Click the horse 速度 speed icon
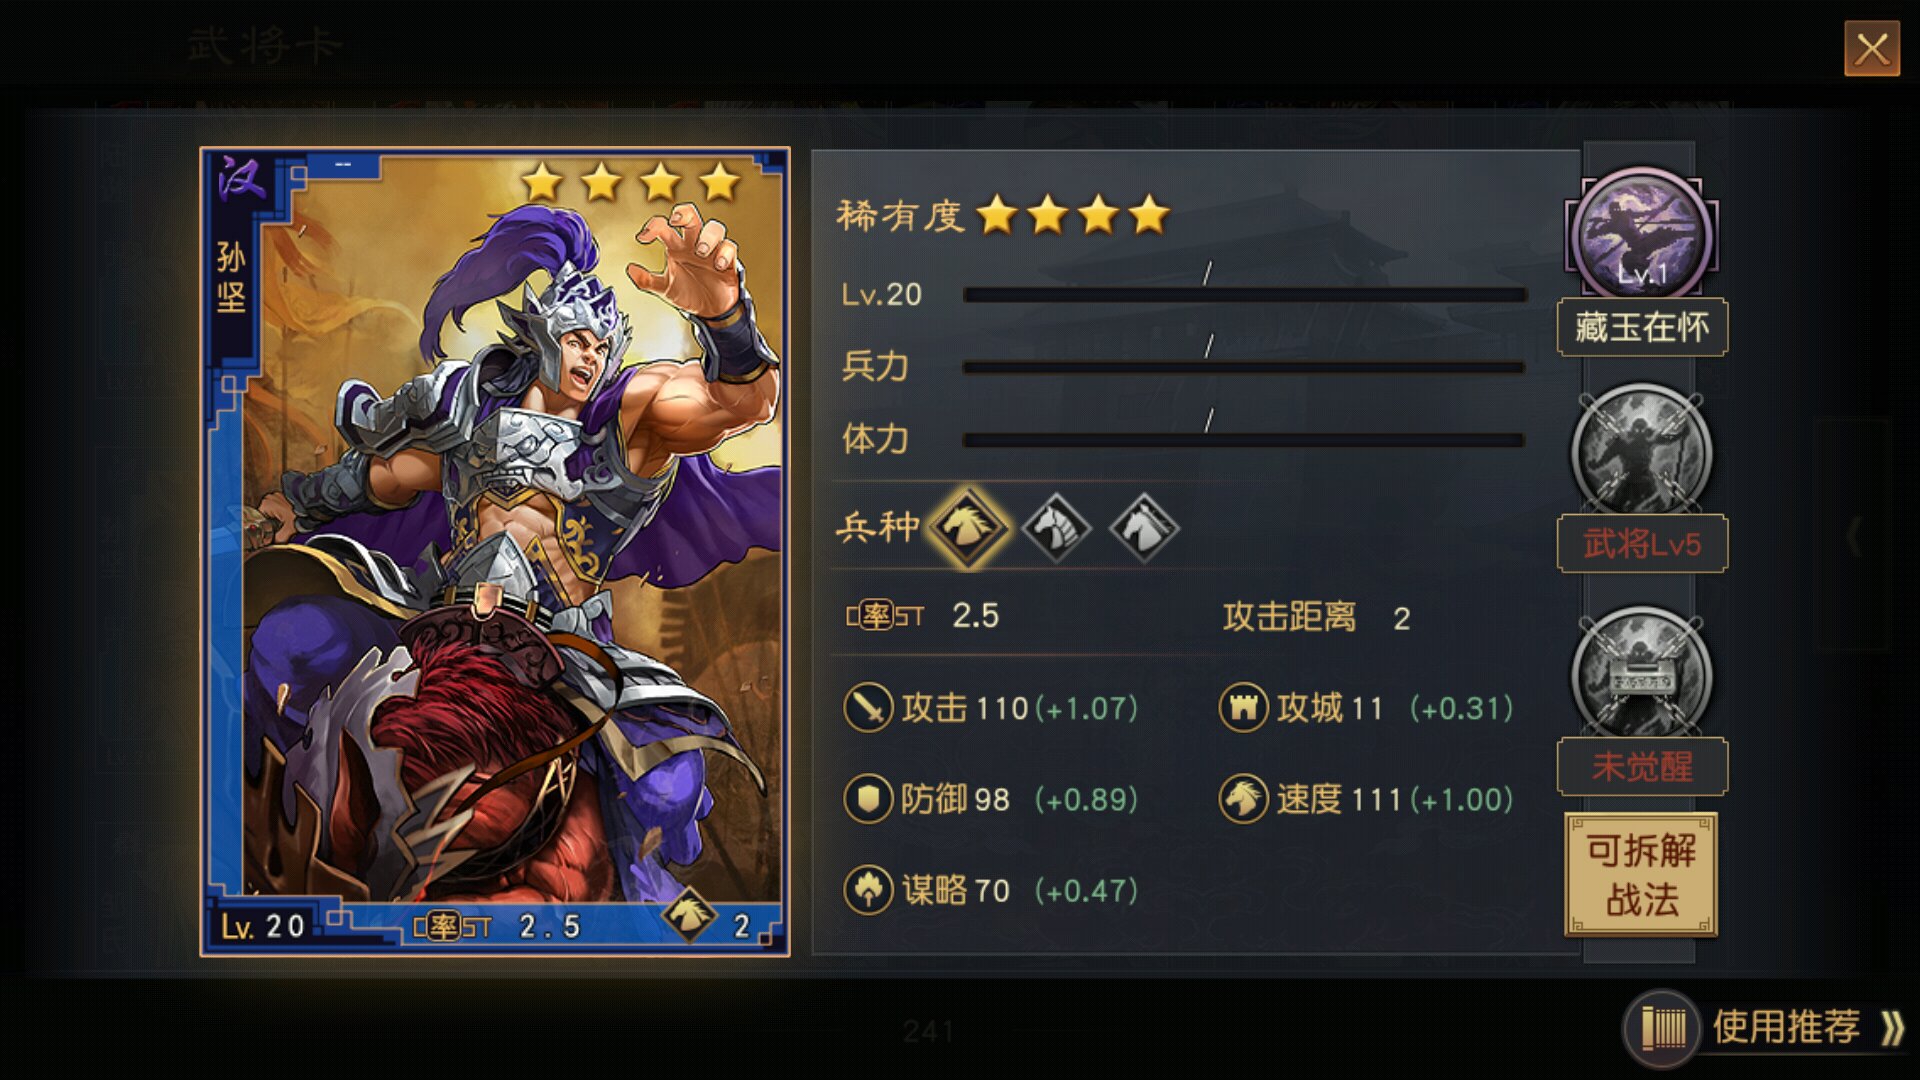Screen dimensions: 1920x1080 coord(1243,799)
